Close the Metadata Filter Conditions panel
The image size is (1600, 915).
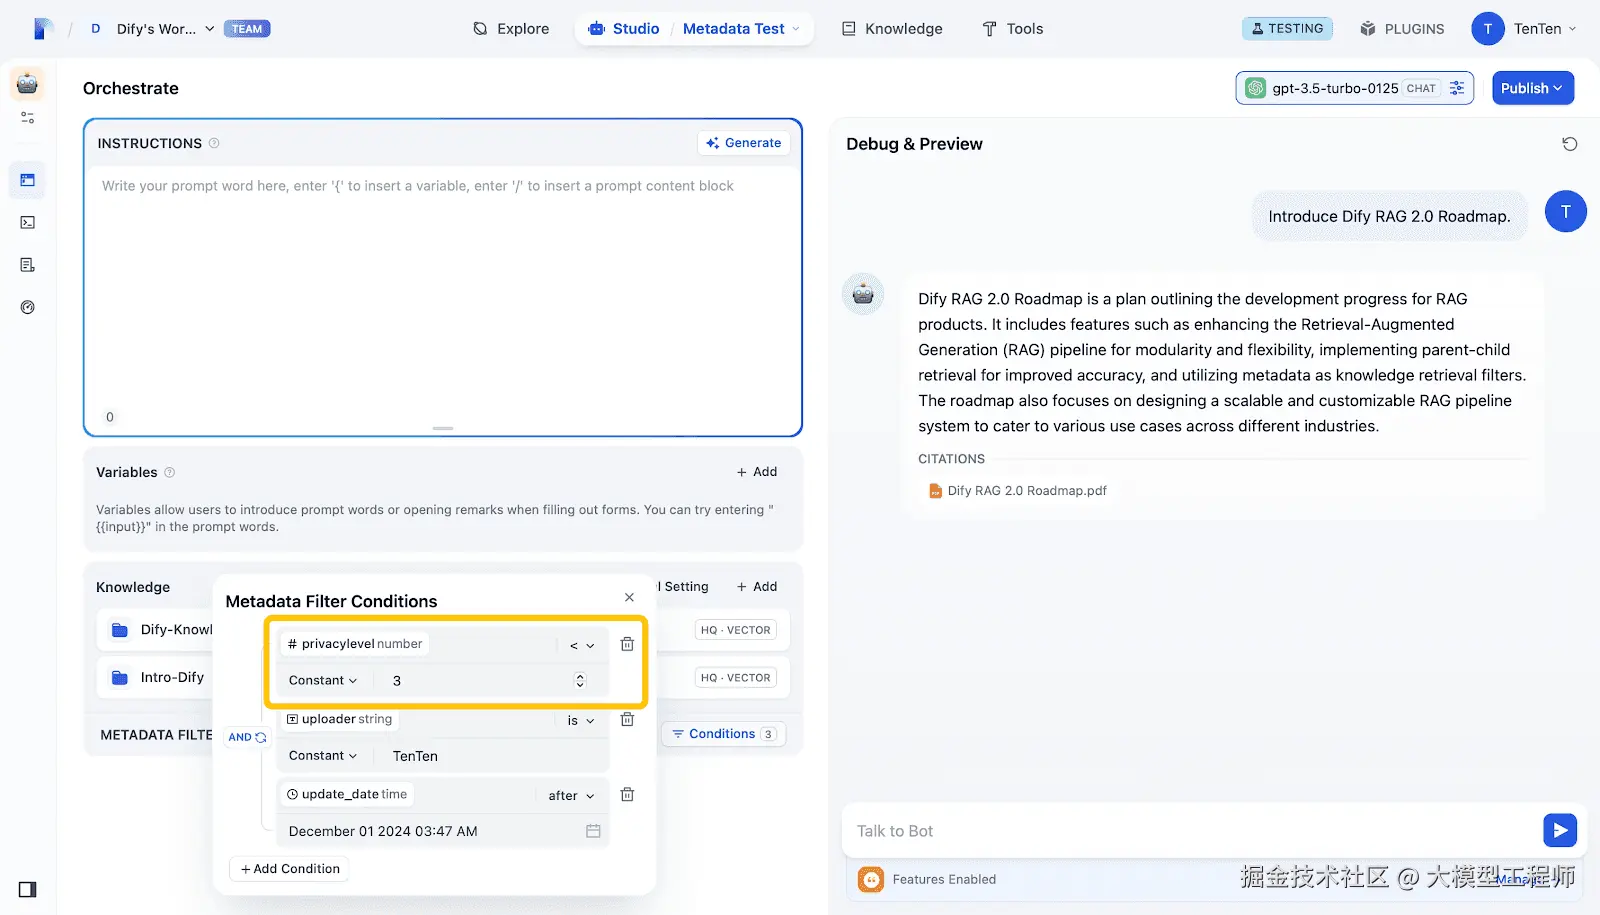tap(629, 598)
